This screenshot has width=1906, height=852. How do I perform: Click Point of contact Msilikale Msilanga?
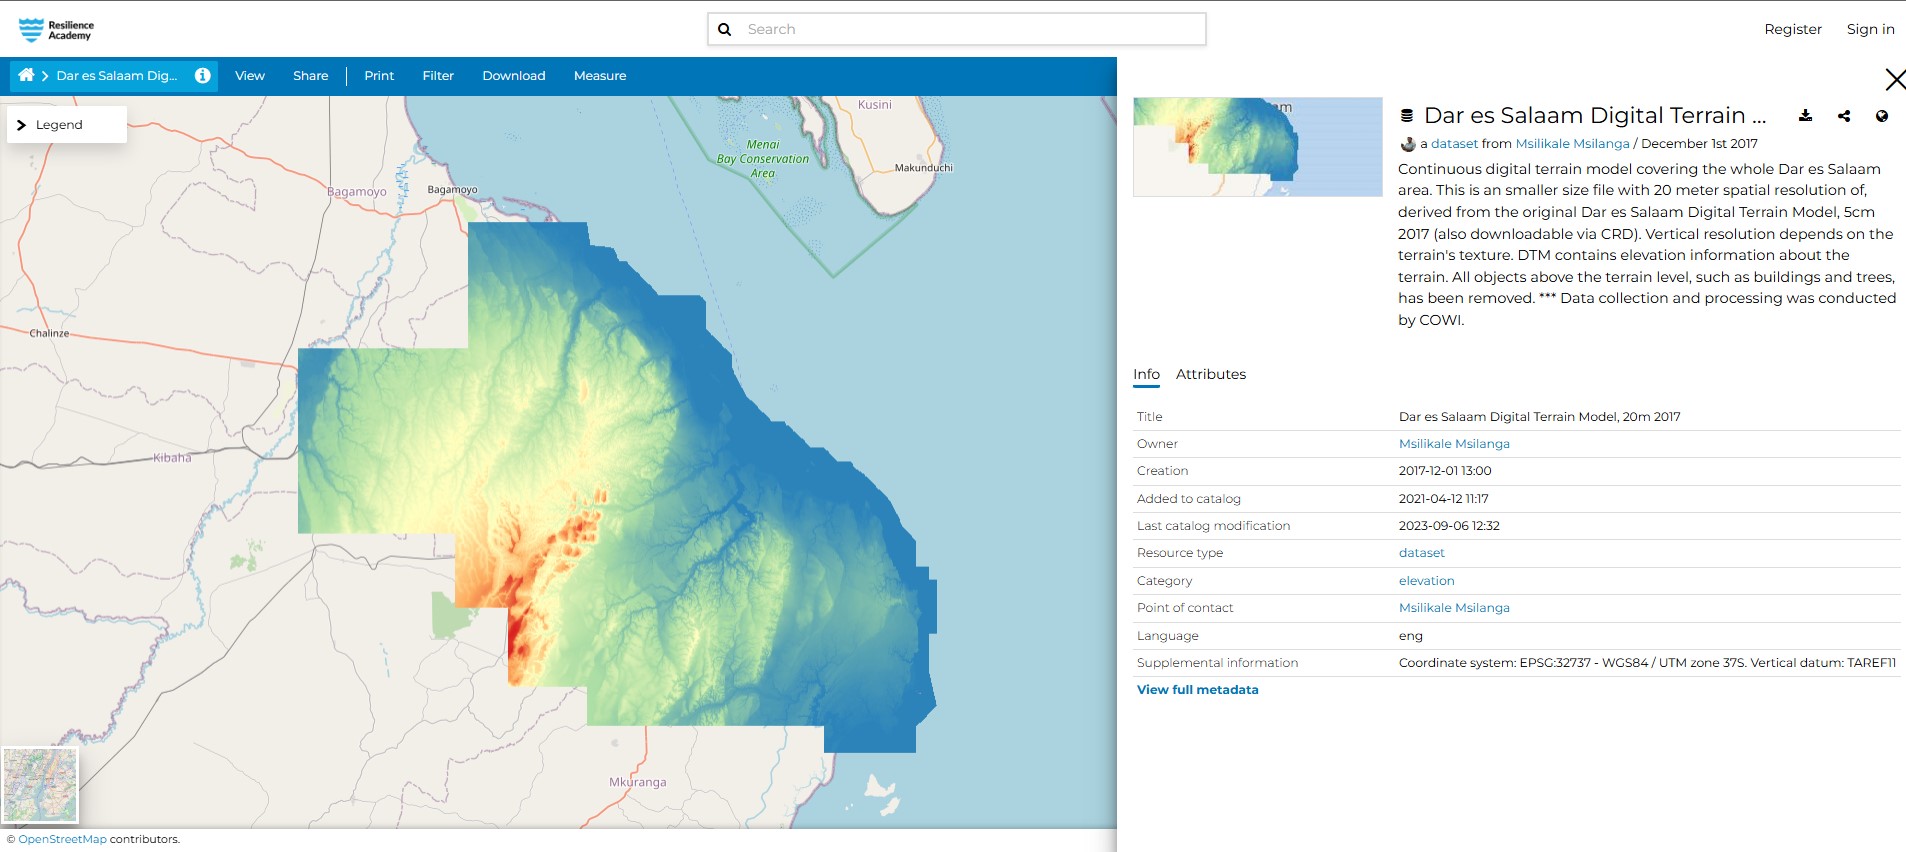coord(1454,608)
